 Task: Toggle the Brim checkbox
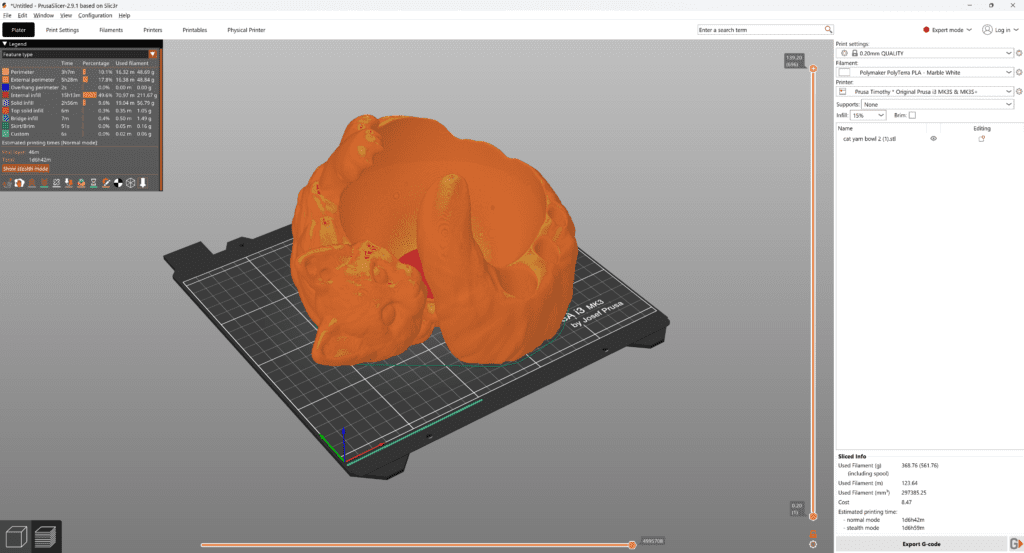(x=912, y=115)
